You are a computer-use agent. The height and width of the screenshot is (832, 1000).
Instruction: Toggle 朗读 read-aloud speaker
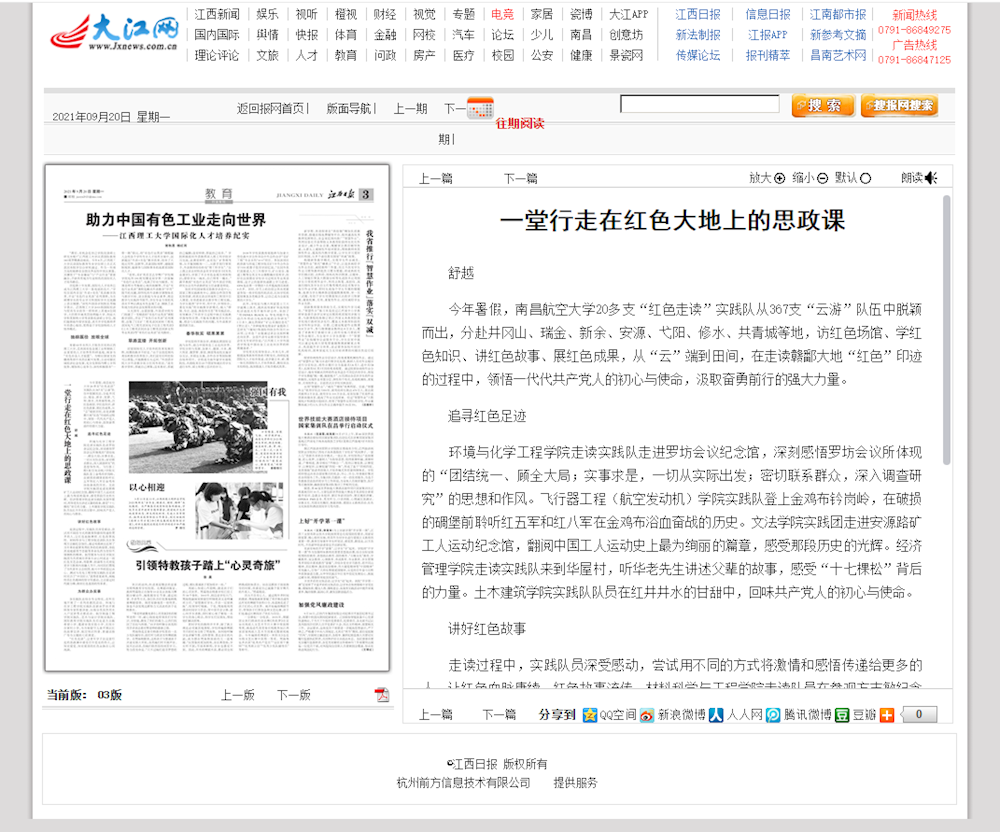point(930,178)
